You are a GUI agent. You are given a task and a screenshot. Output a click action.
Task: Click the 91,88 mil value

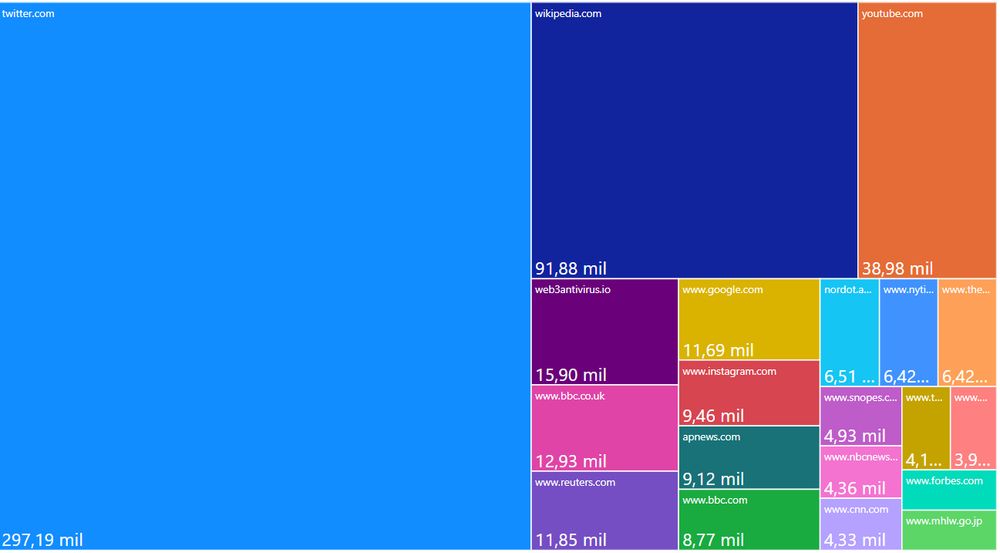571,269
